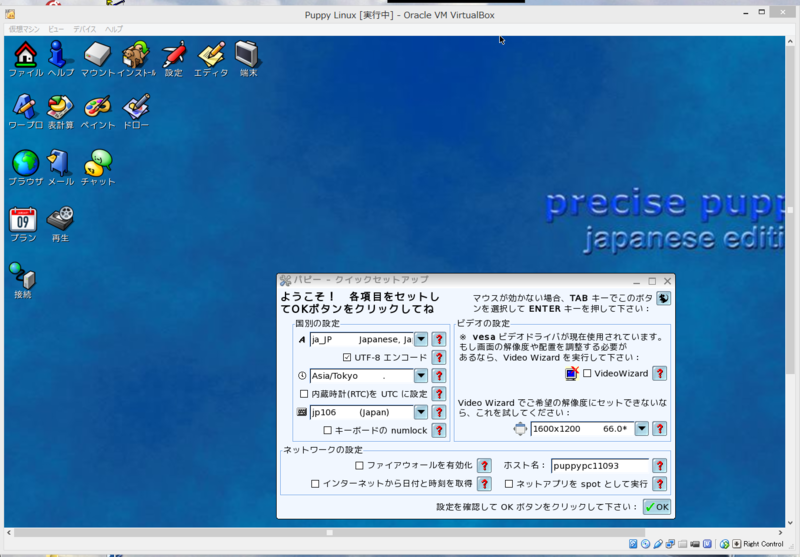Click help button next to ja_JP locale
This screenshot has height=557, width=800.
(x=439, y=339)
